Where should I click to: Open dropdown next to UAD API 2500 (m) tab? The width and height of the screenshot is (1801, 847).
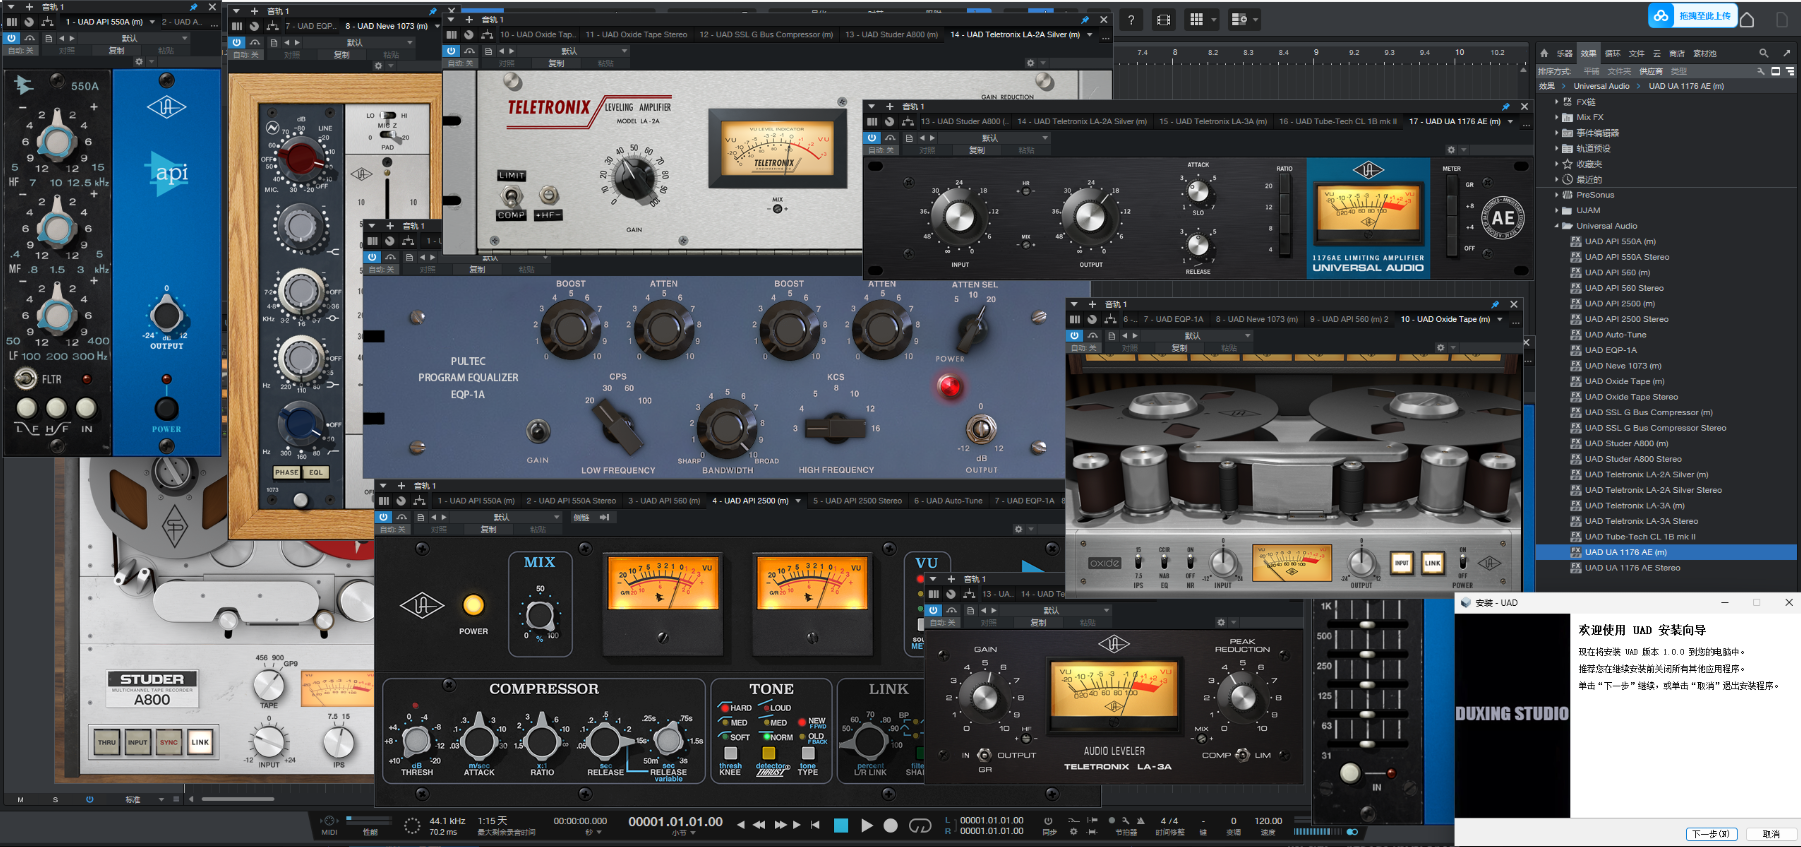798,501
